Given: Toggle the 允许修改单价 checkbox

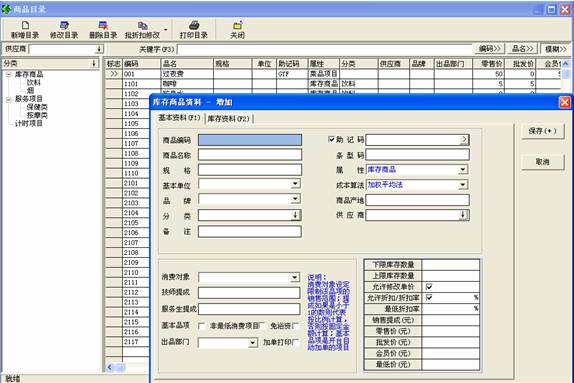Looking at the screenshot, I should click(429, 286).
